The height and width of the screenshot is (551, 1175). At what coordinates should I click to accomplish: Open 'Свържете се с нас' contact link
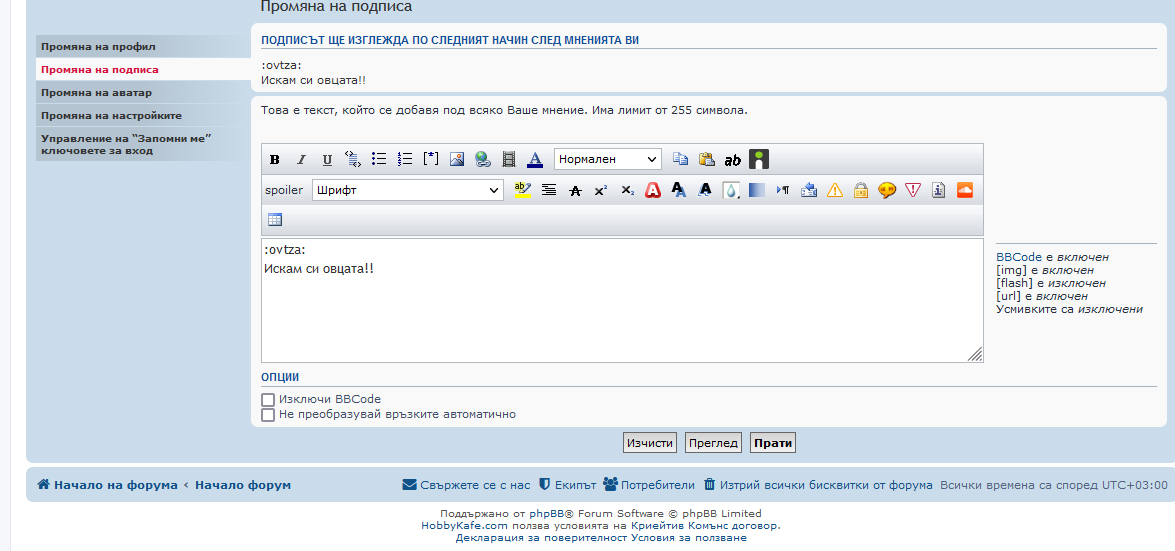point(466,485)
